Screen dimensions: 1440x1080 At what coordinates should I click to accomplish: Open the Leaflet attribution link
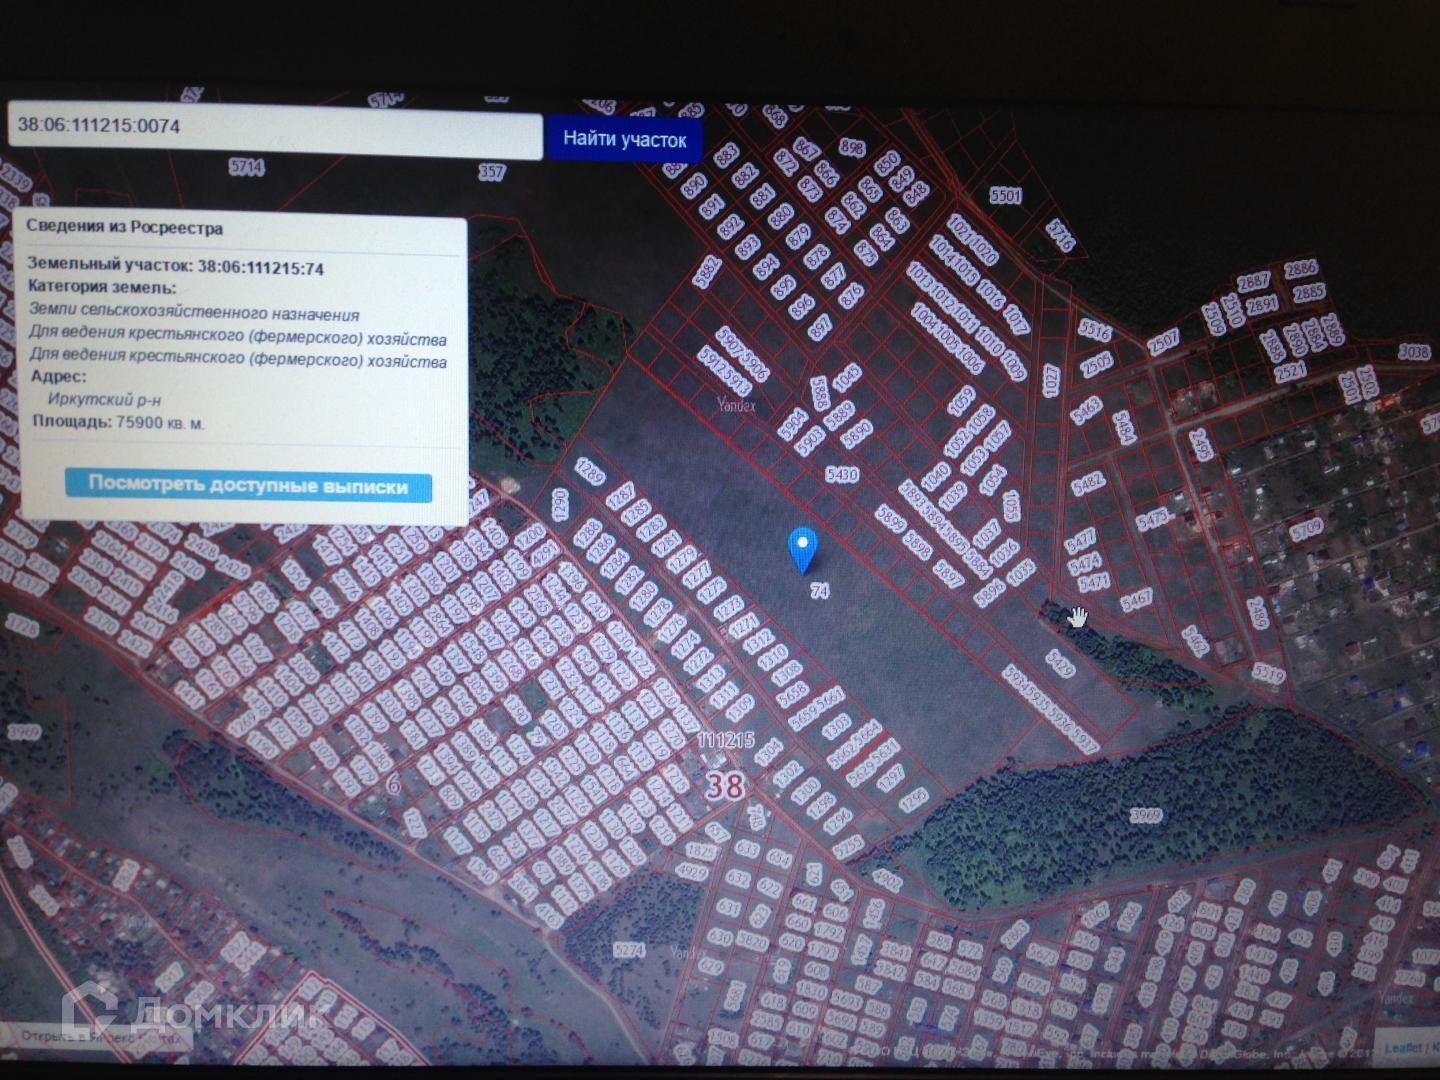pos(1402,1048)
